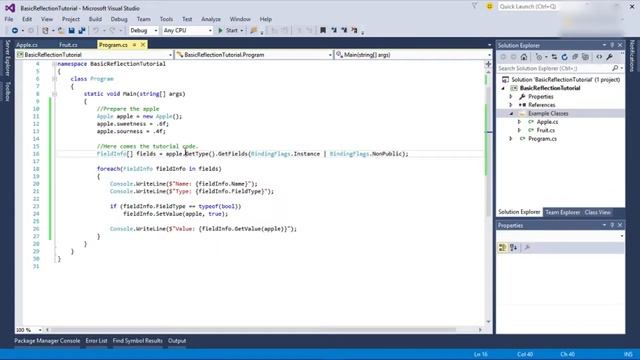Click the Previous Bookmark toolbar icon
The image size is (640, 360).
(x=334, y=30)
